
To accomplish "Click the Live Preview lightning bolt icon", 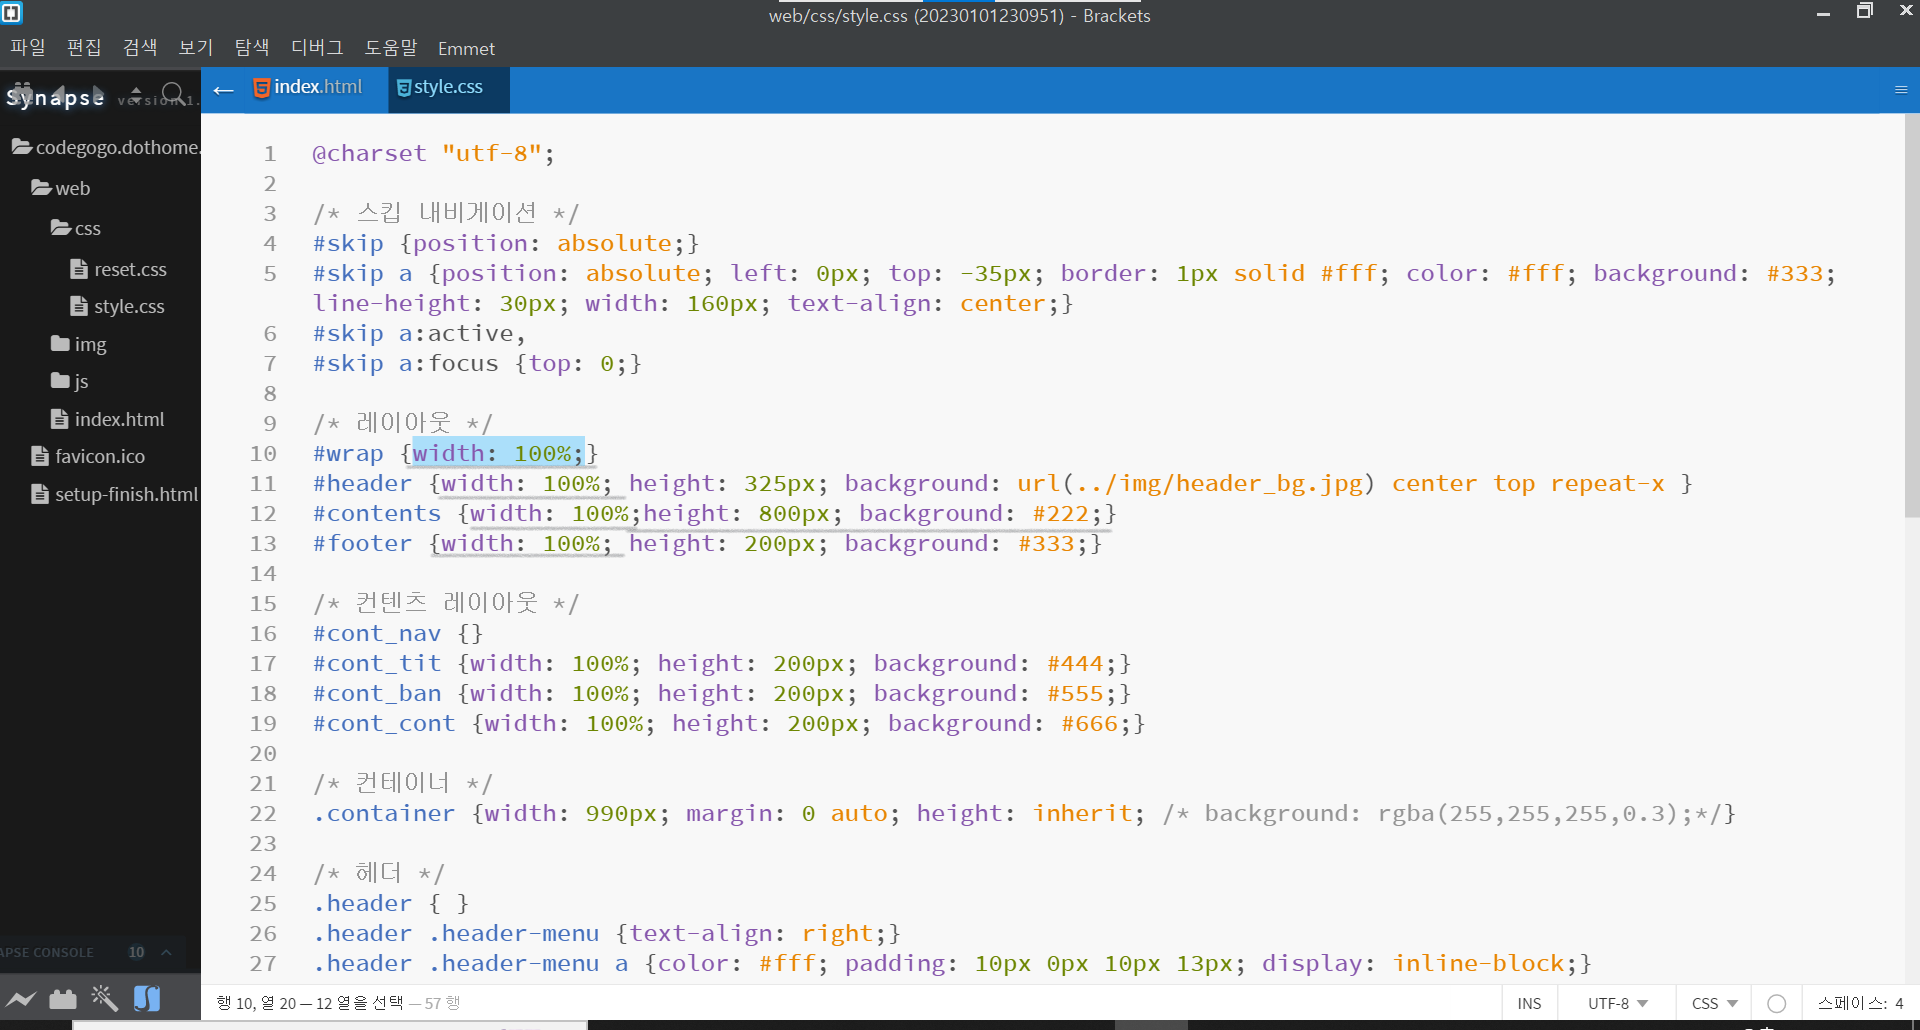I will [x=21, y=998].
